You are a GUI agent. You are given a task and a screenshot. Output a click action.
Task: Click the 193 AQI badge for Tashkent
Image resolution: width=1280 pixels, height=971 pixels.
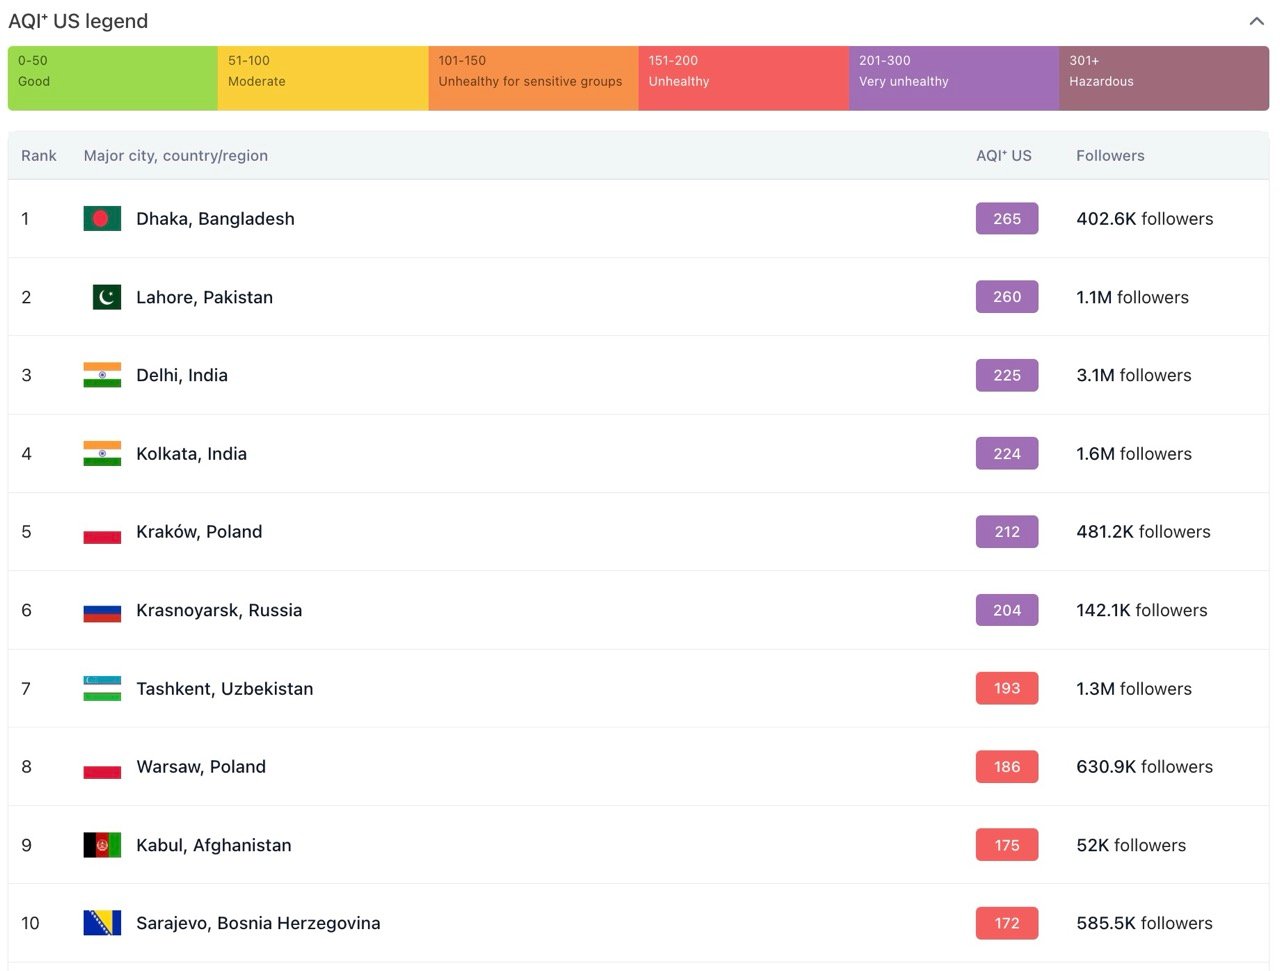click(1006, 689)
